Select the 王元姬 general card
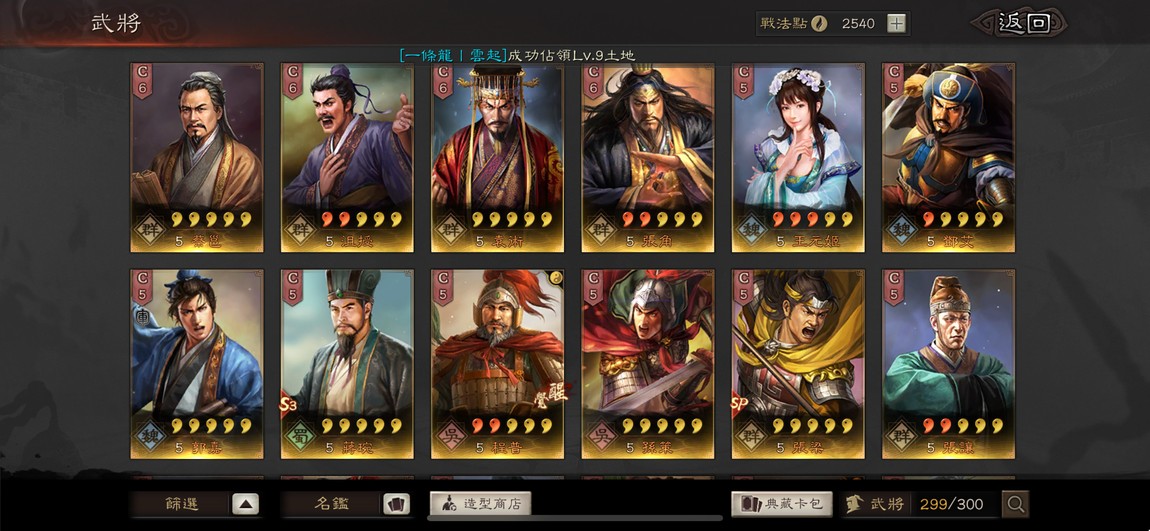 click(x=798, y=158)
